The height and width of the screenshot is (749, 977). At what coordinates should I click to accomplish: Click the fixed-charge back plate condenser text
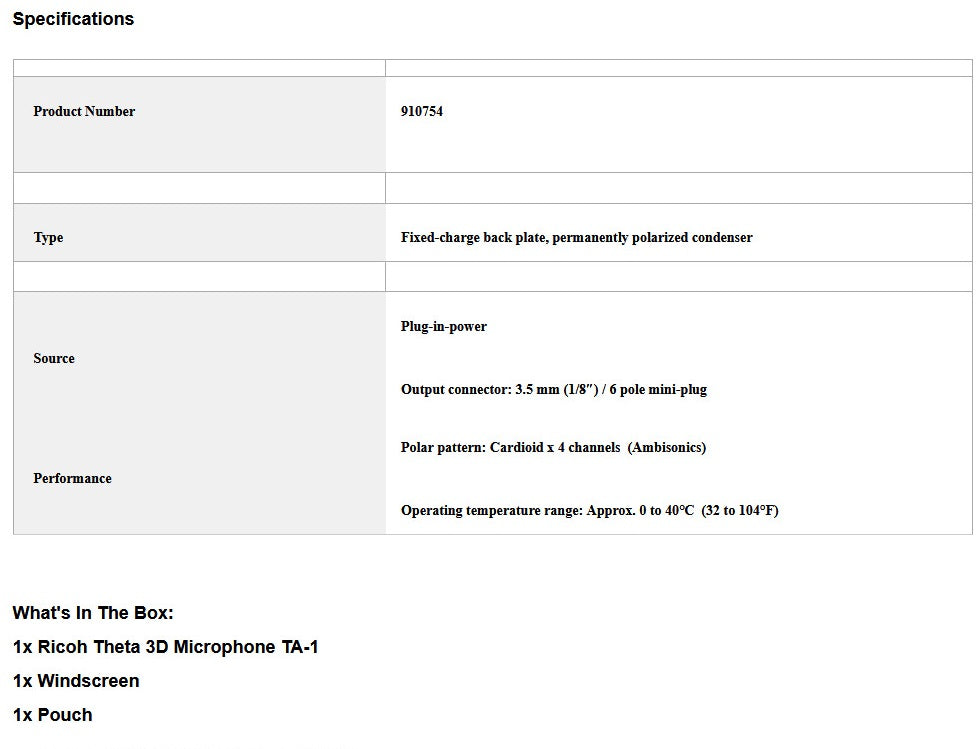pos(576,237)
